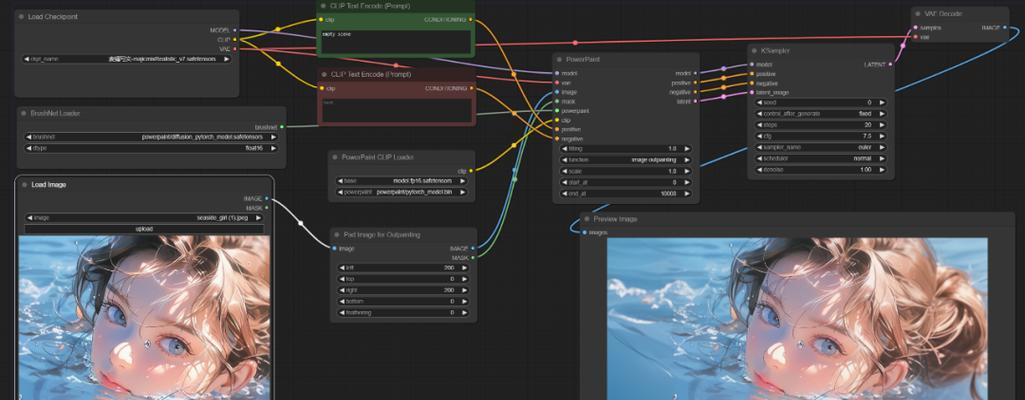1025x400 pixels.
Task: Decrease the scale value in PowerPaint
Action: click(565, 171)
